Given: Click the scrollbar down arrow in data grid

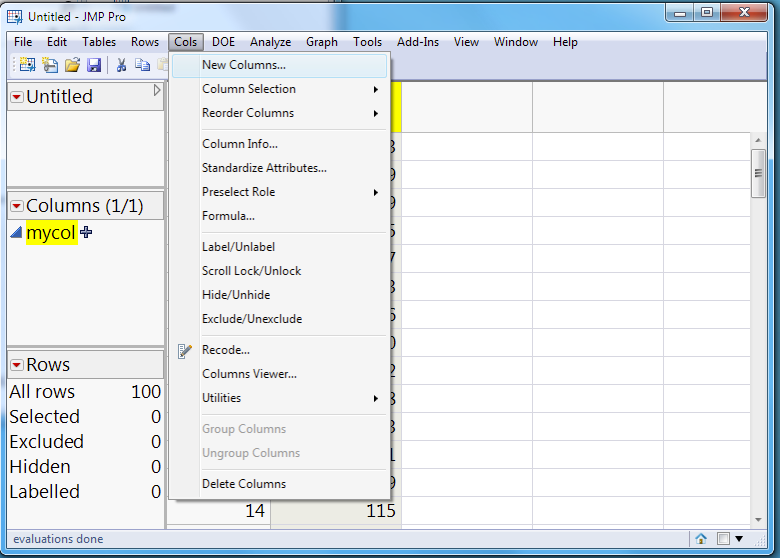Looking at the screenshot, I should pos(758,520).
